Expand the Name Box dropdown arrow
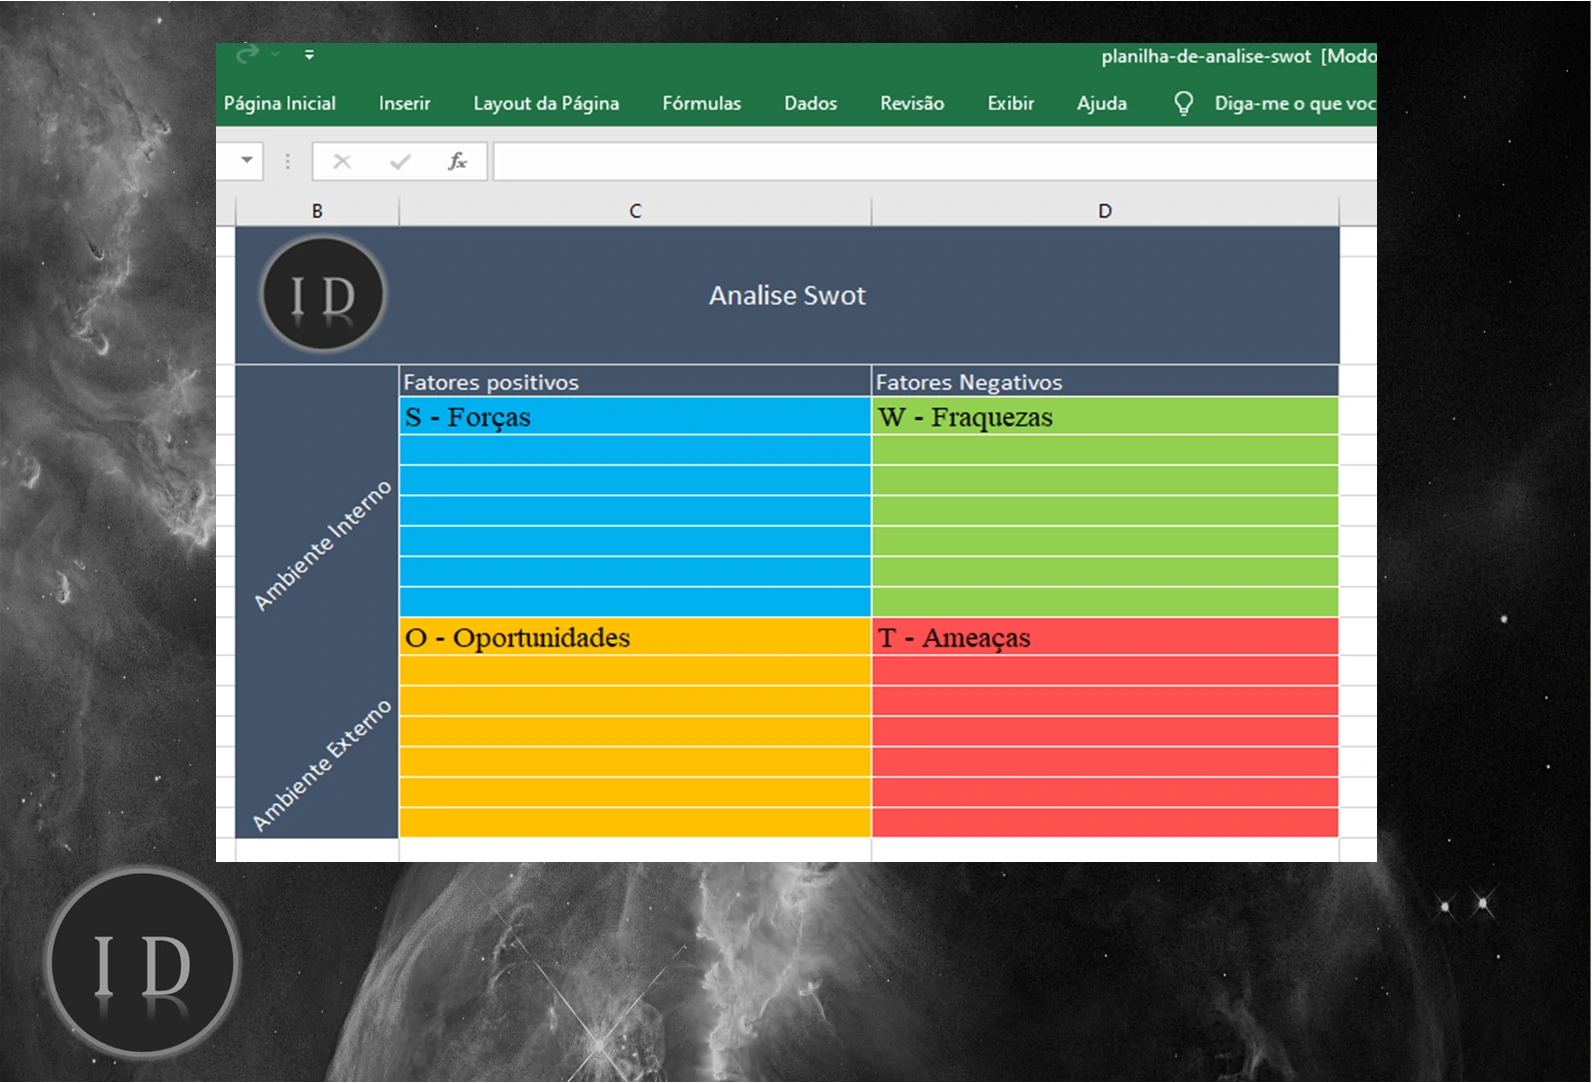This screenshot has width=1592, height=1083. (246, 160)
